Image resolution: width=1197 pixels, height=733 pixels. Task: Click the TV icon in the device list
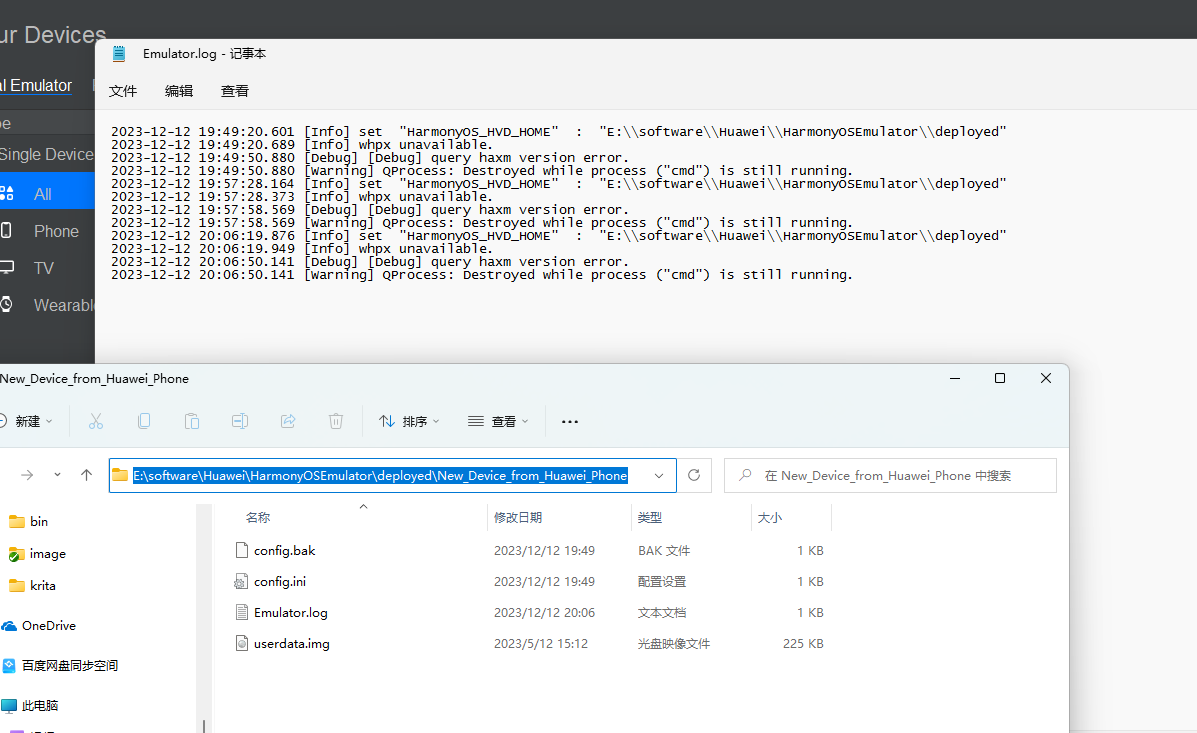pyautogui.click(x=7, y=267)
